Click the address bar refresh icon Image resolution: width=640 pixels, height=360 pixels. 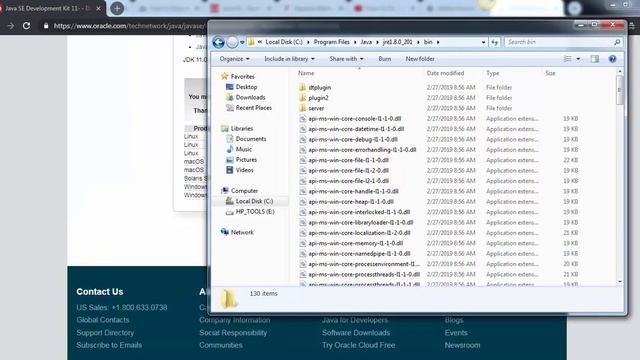tap(495, 42)
